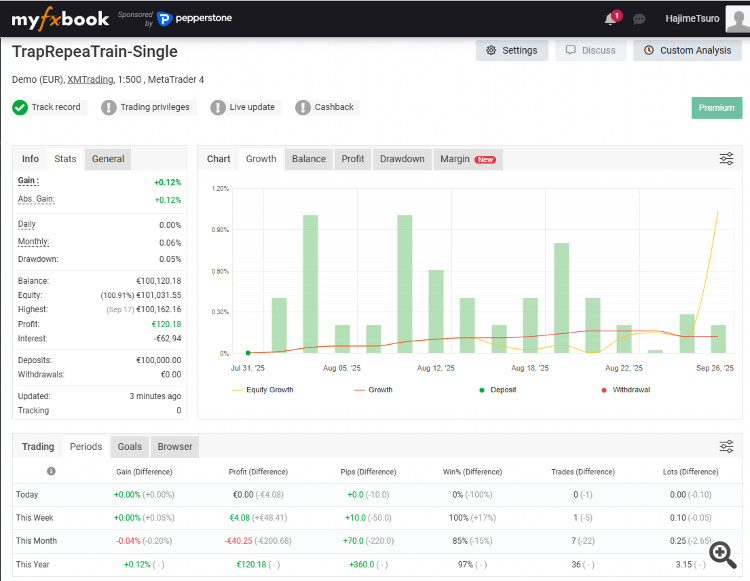The image size is (750, 581).
Task: Click the magnifier zoom icon
Action: [723, 555]
